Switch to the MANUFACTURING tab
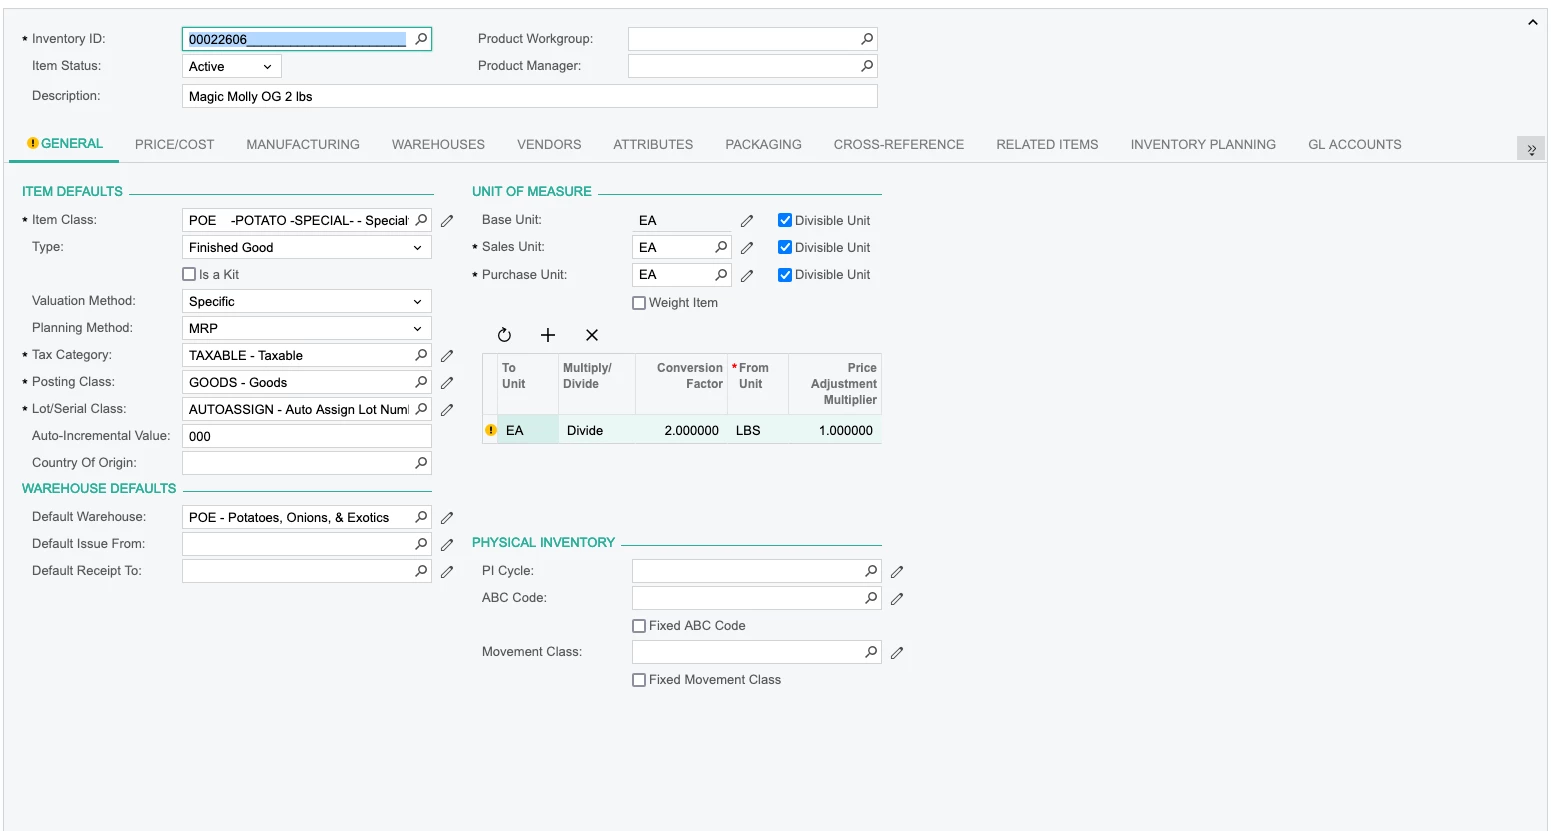 point(303,144)
